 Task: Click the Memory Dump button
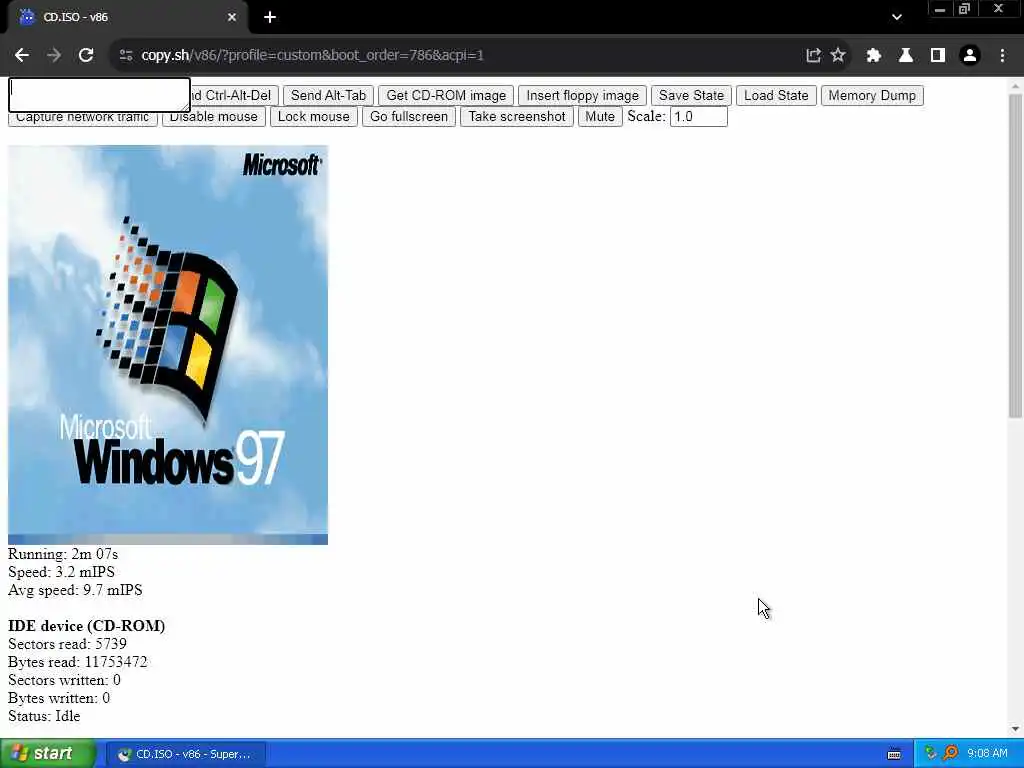coord(872,95)
